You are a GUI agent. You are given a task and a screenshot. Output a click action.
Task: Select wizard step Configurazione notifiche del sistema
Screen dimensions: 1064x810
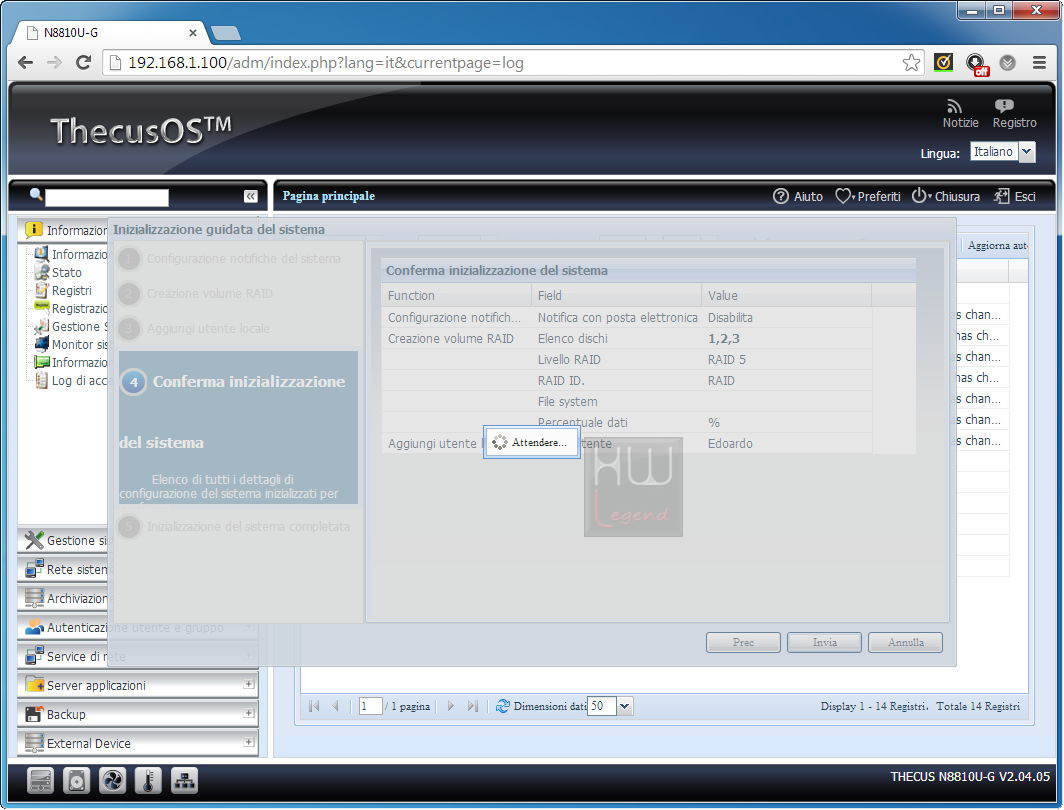[x=244, y=258]
